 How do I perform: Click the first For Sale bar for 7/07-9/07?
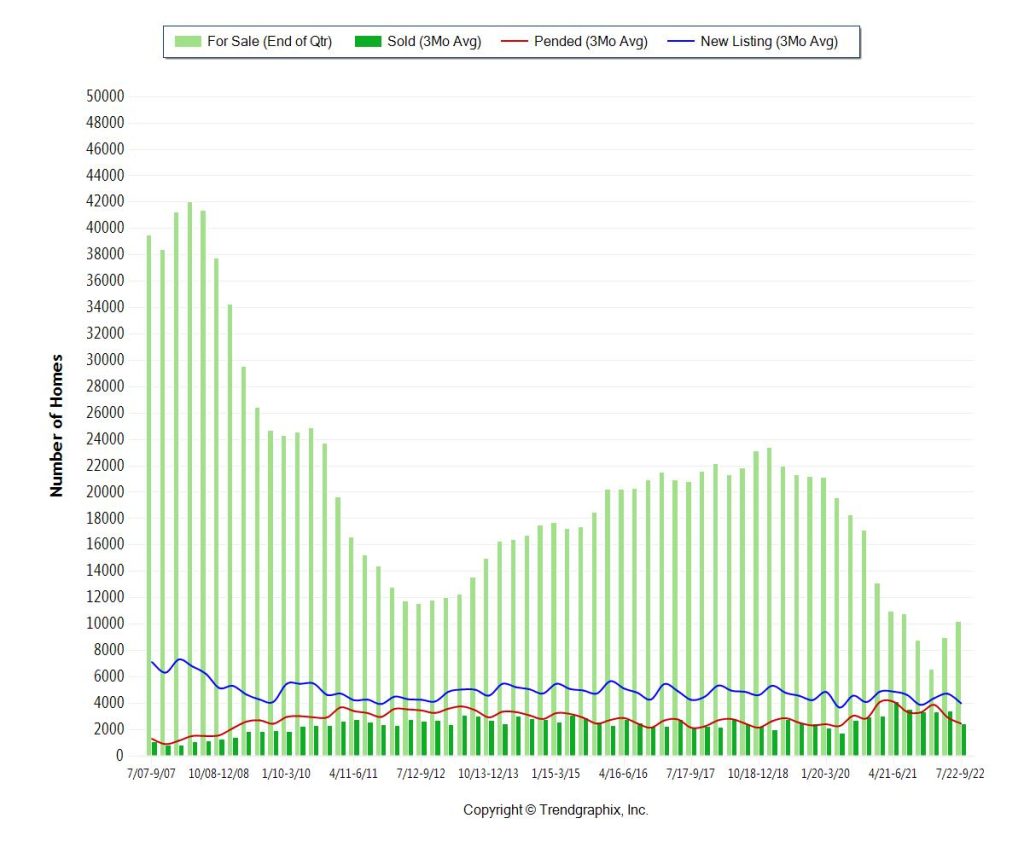149,496
